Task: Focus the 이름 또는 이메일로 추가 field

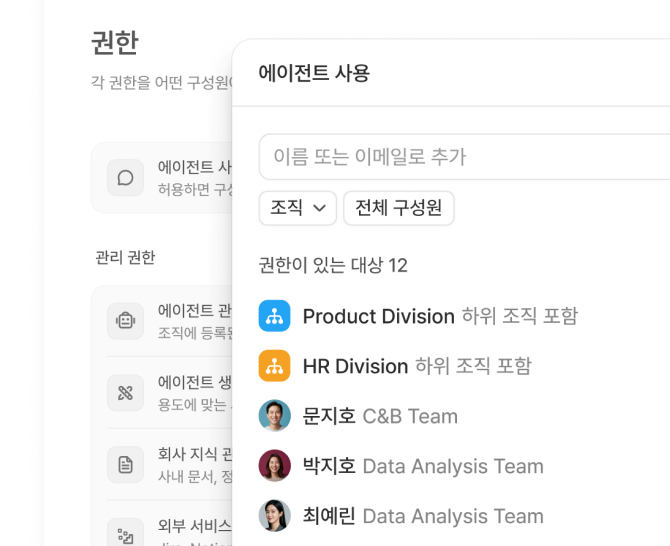Action: pyautogui.click(x=464, y=157)
